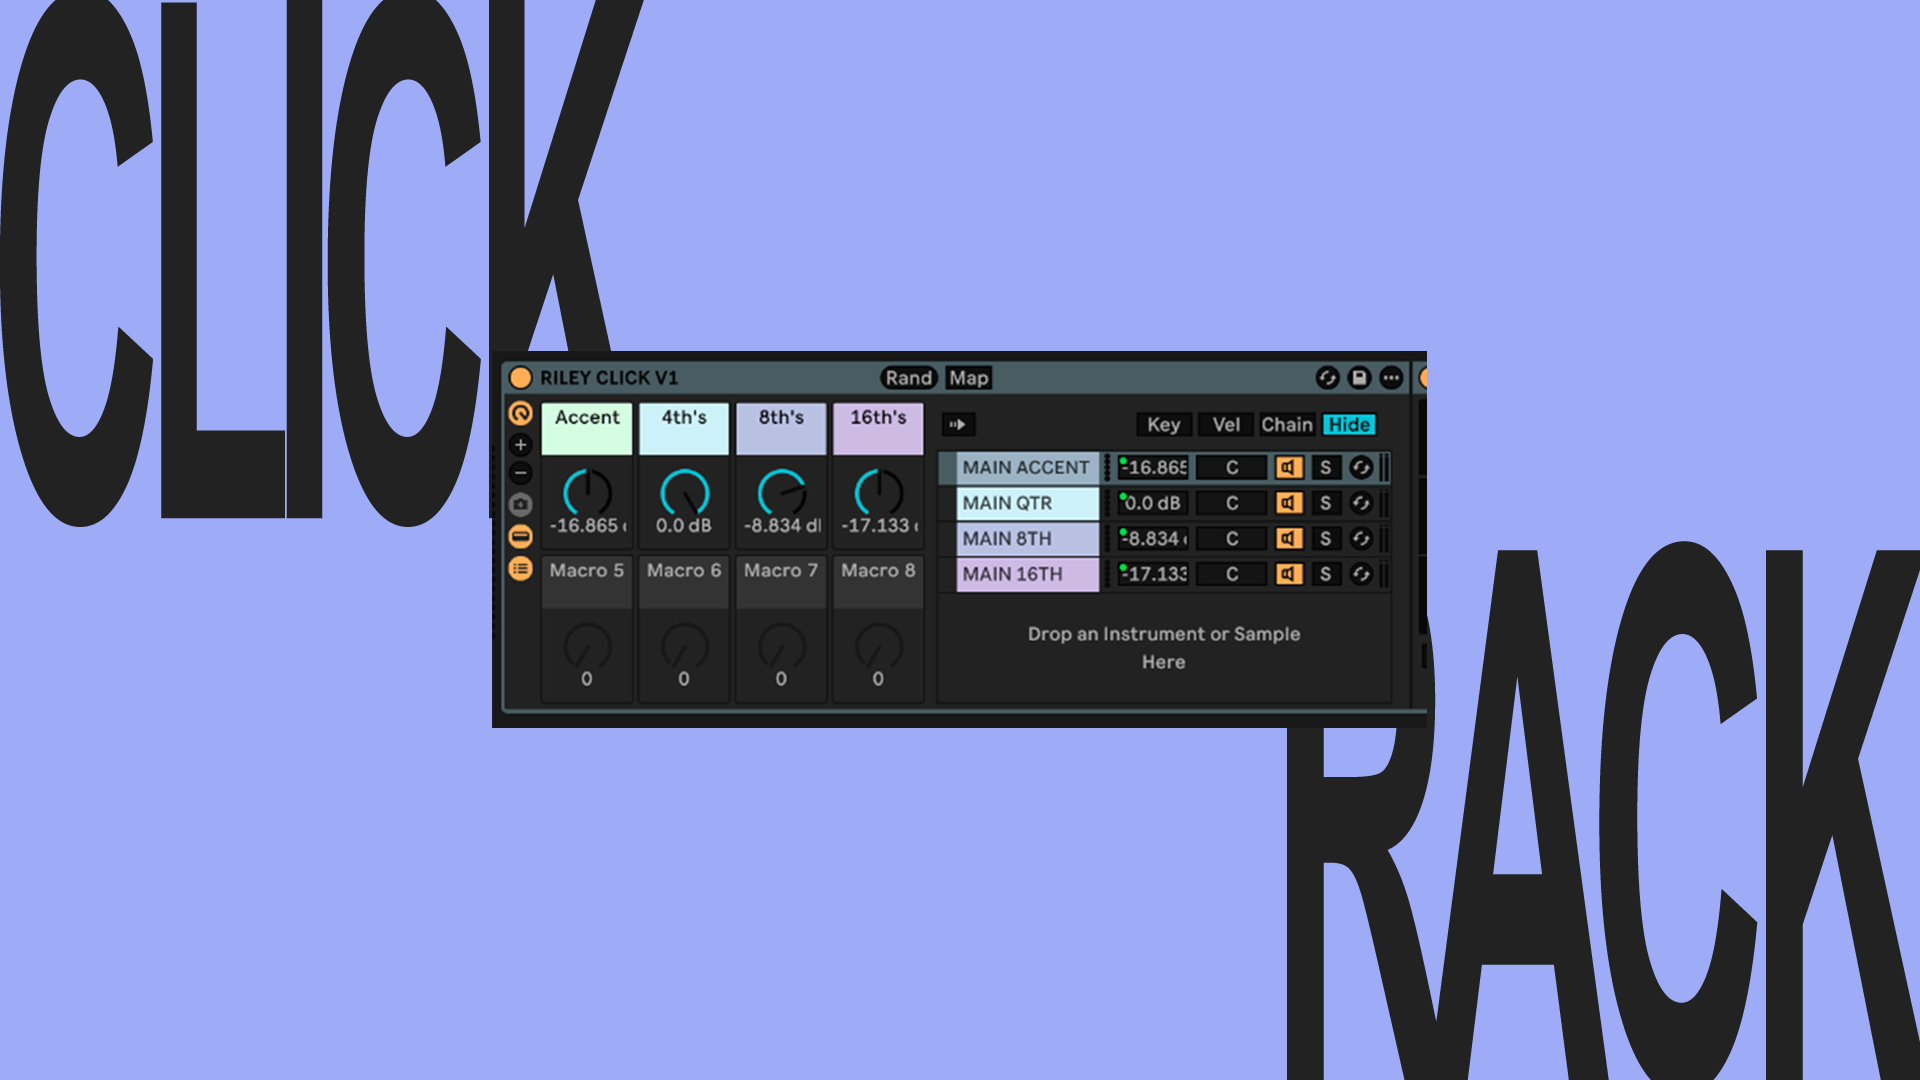
Task: Click the Hot-Swap preset icon in title bar
Action: pyautogui.click(x=1327, y=378)
